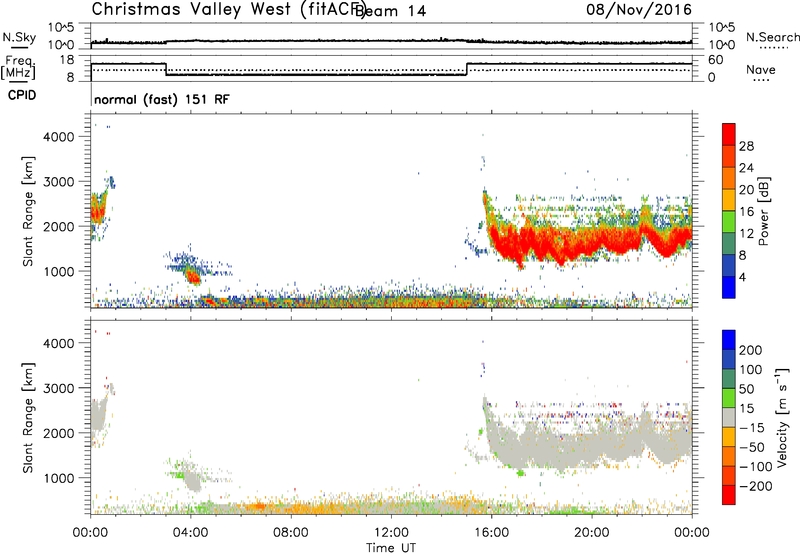
Task: Click the 'Freq. [MHz]' axis label
Action: tap(18, 68)
